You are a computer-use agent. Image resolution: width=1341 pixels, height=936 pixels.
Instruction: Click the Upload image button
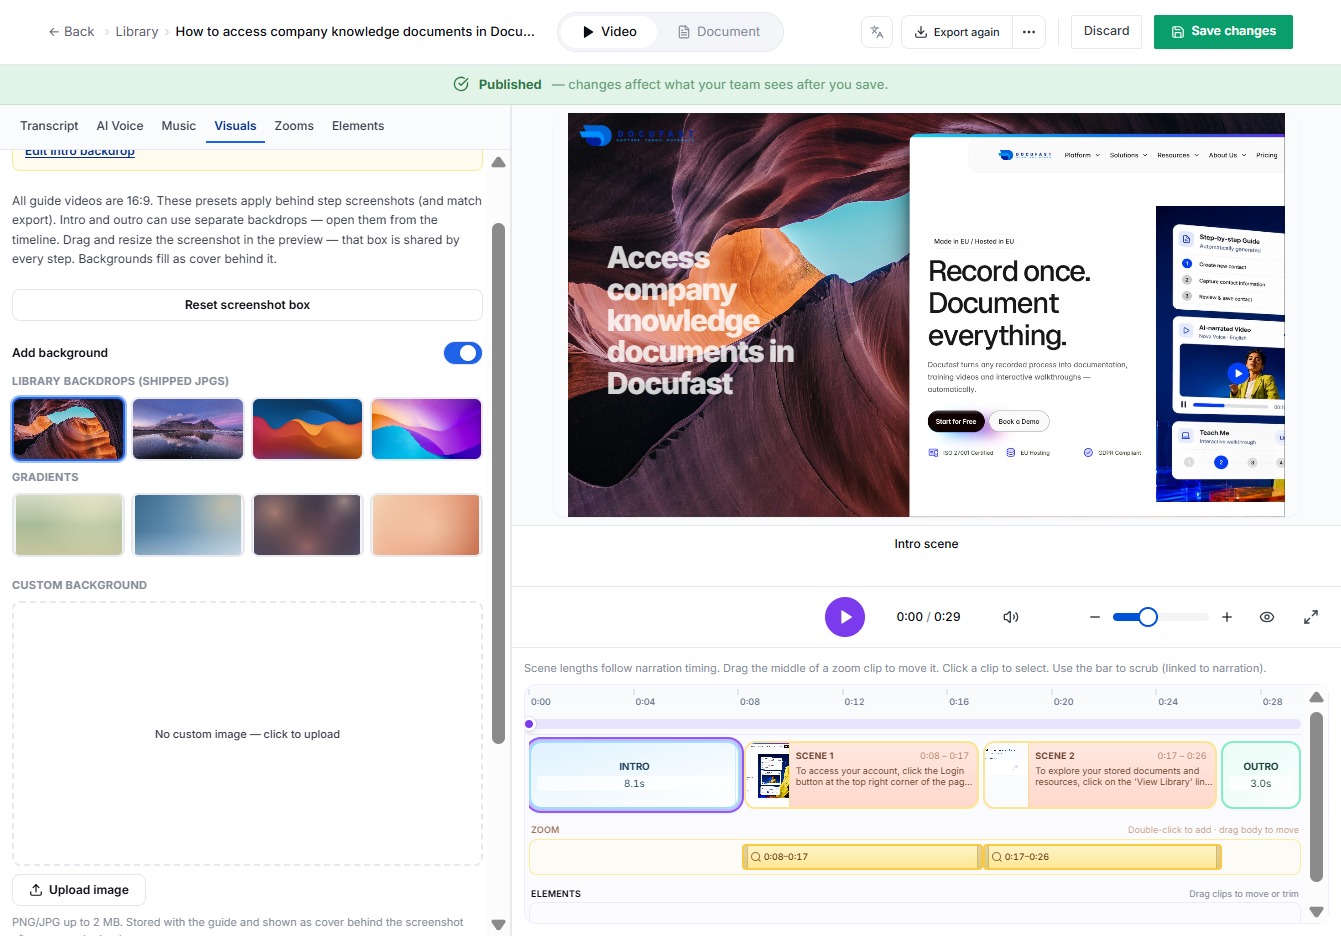pos(79,890)
